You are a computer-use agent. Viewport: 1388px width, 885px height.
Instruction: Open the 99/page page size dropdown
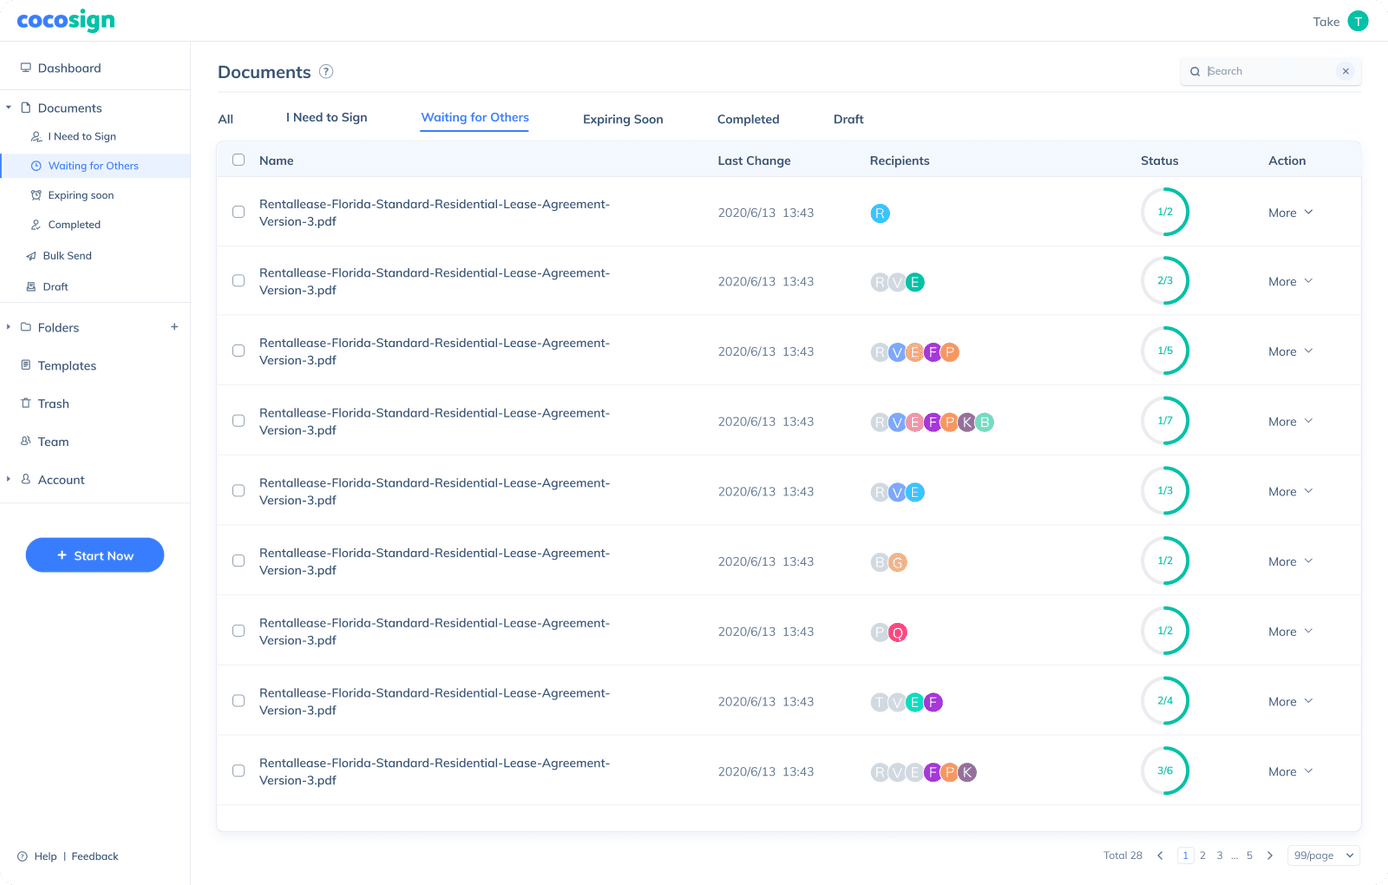point(1323,856)
